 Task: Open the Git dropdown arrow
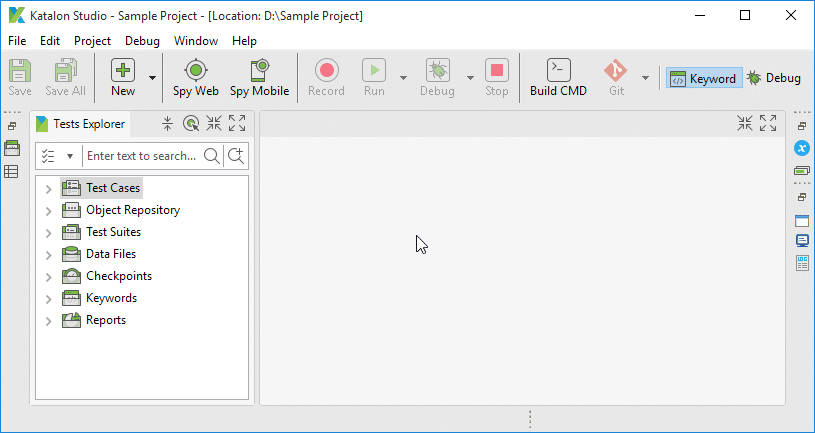click(645, 78)
